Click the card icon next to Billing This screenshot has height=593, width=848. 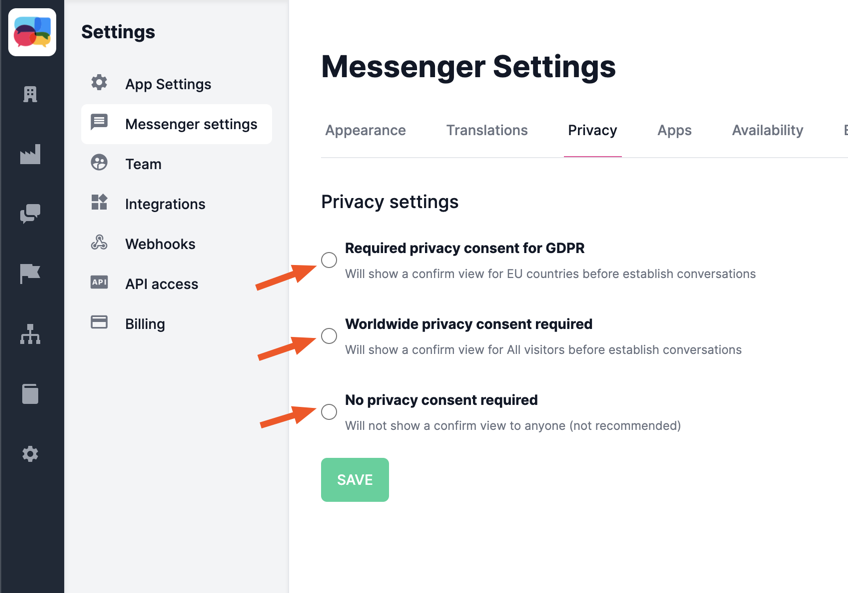99,323
